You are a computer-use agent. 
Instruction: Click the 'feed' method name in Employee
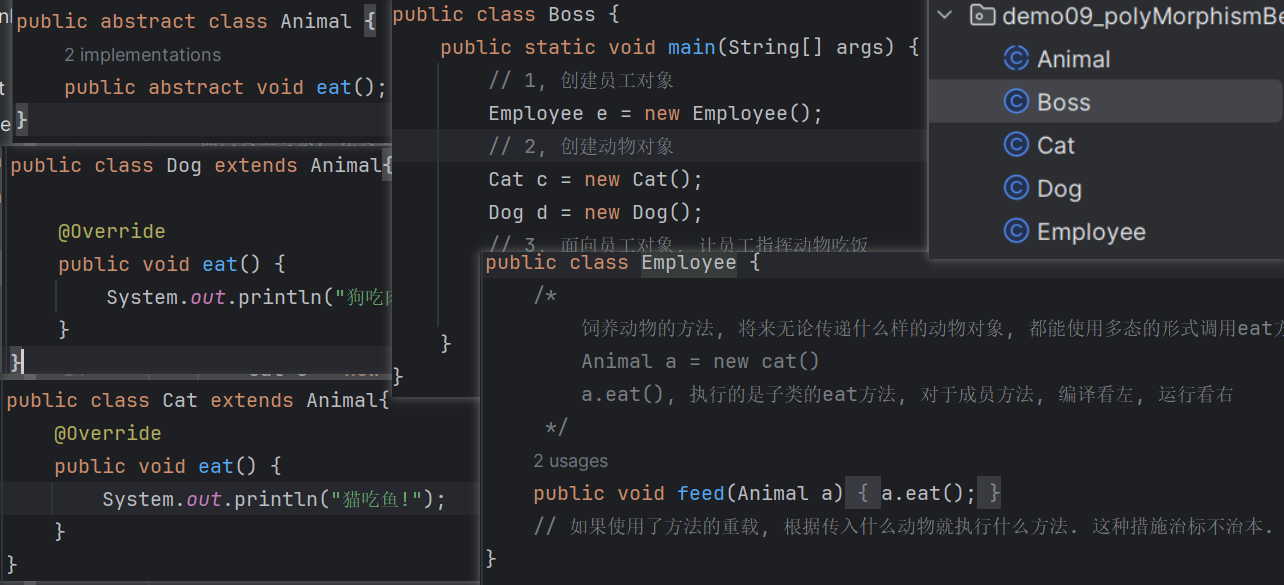pyautogui.click(x=701, y=493)
